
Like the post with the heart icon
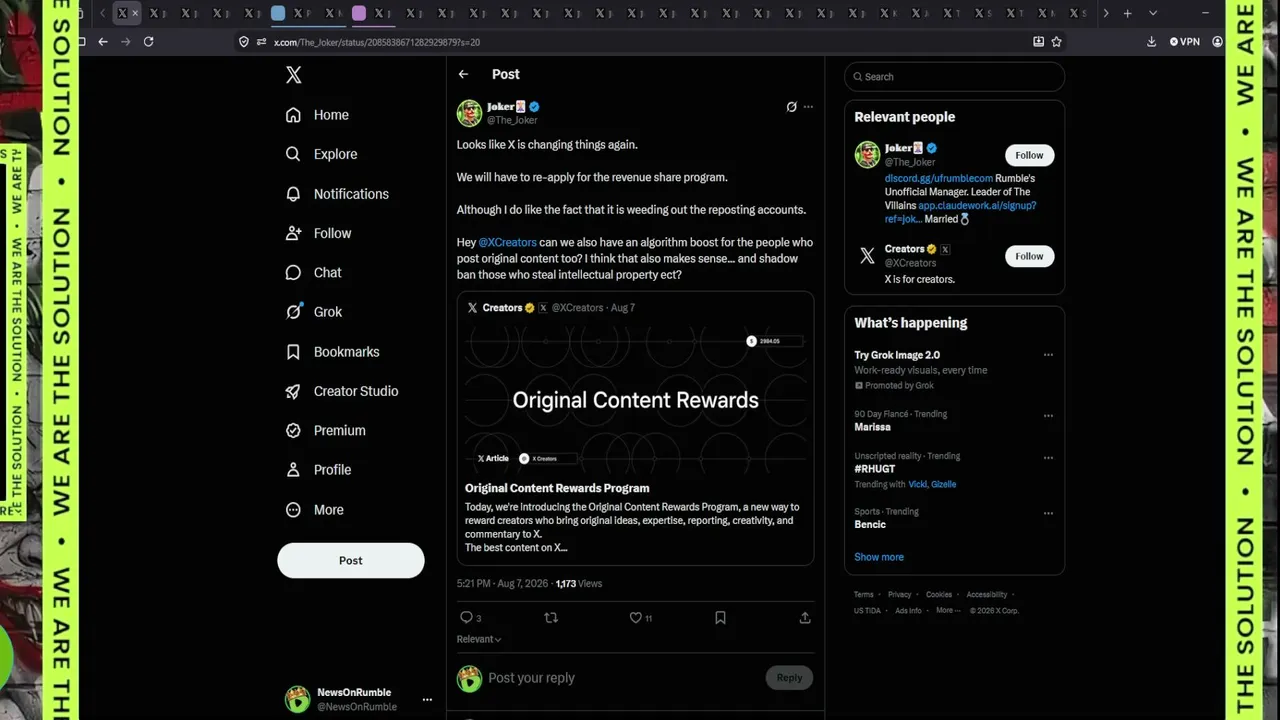(x=635, y=618)
